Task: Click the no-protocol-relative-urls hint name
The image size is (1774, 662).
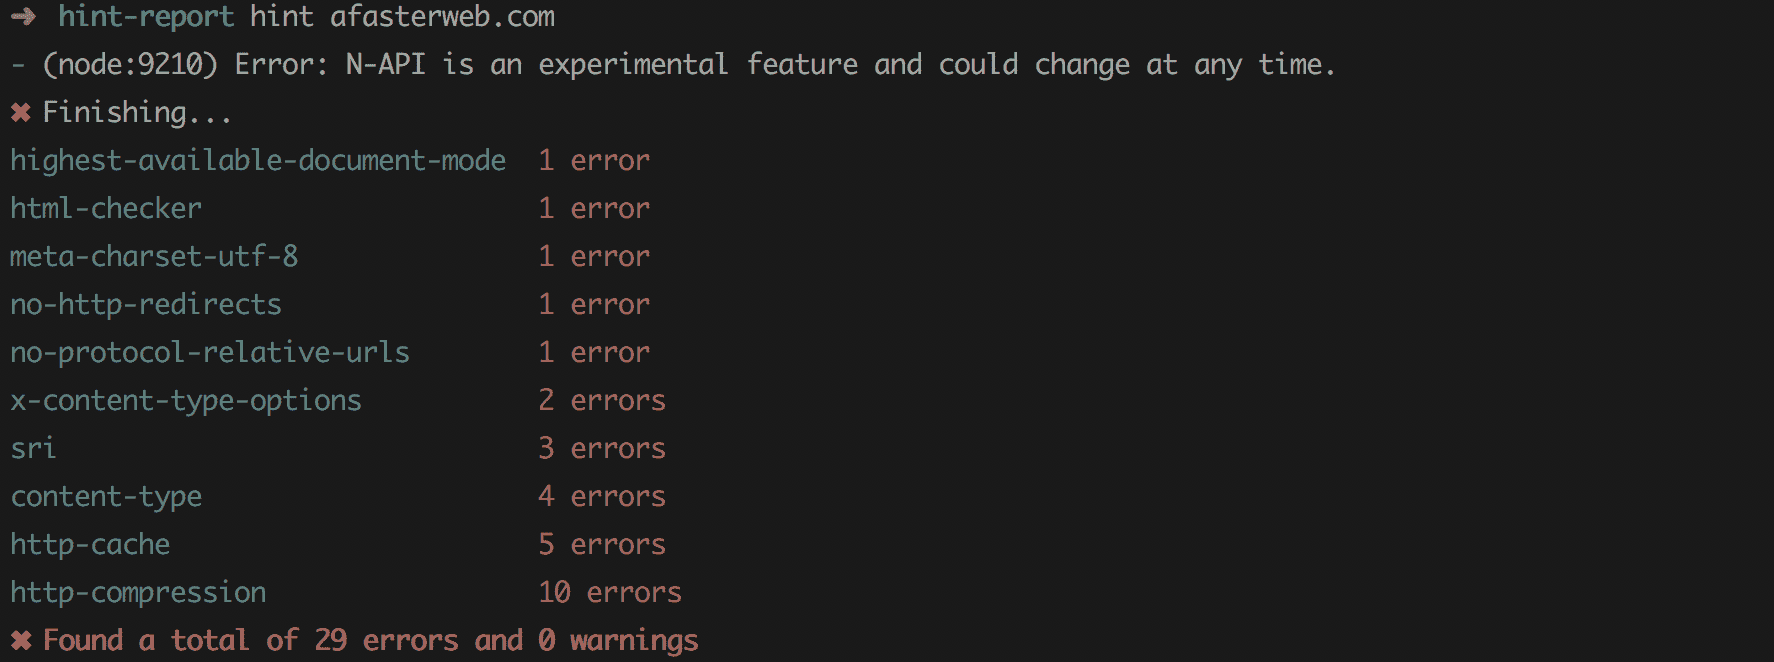Action: [x=210, y=352]
